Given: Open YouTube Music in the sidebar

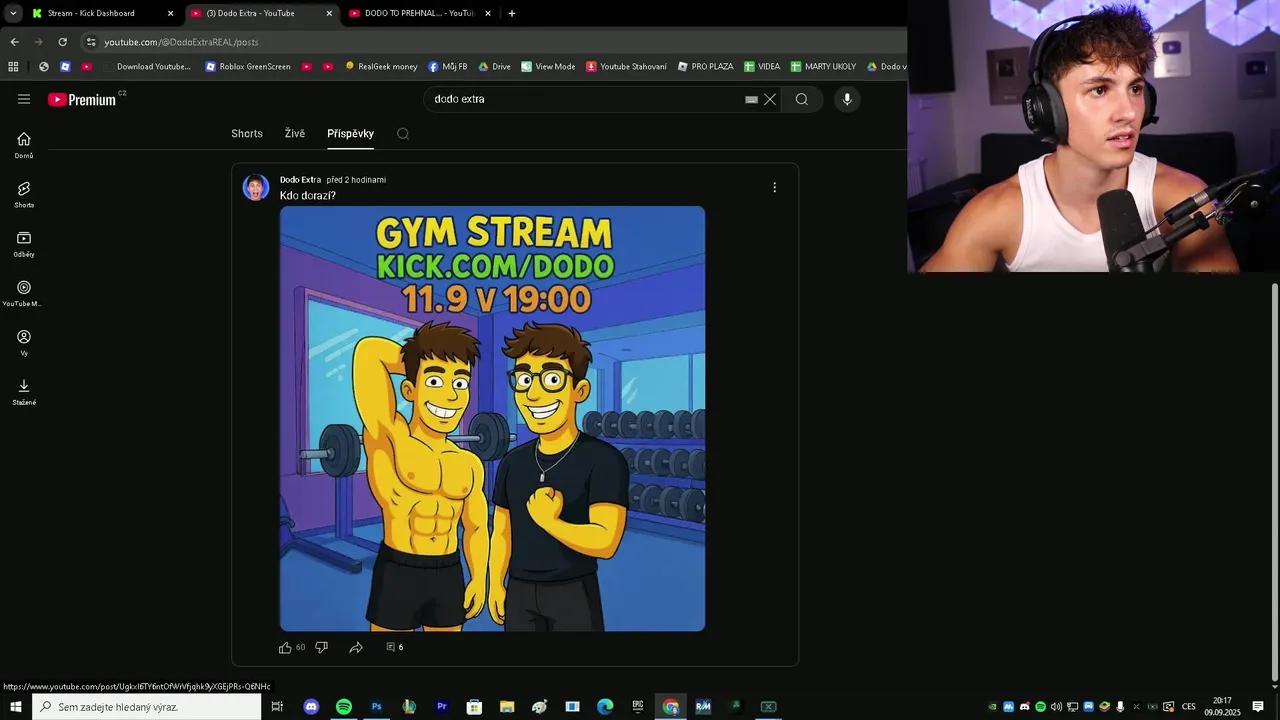Looking at the screenshot, I should point(24,293).
